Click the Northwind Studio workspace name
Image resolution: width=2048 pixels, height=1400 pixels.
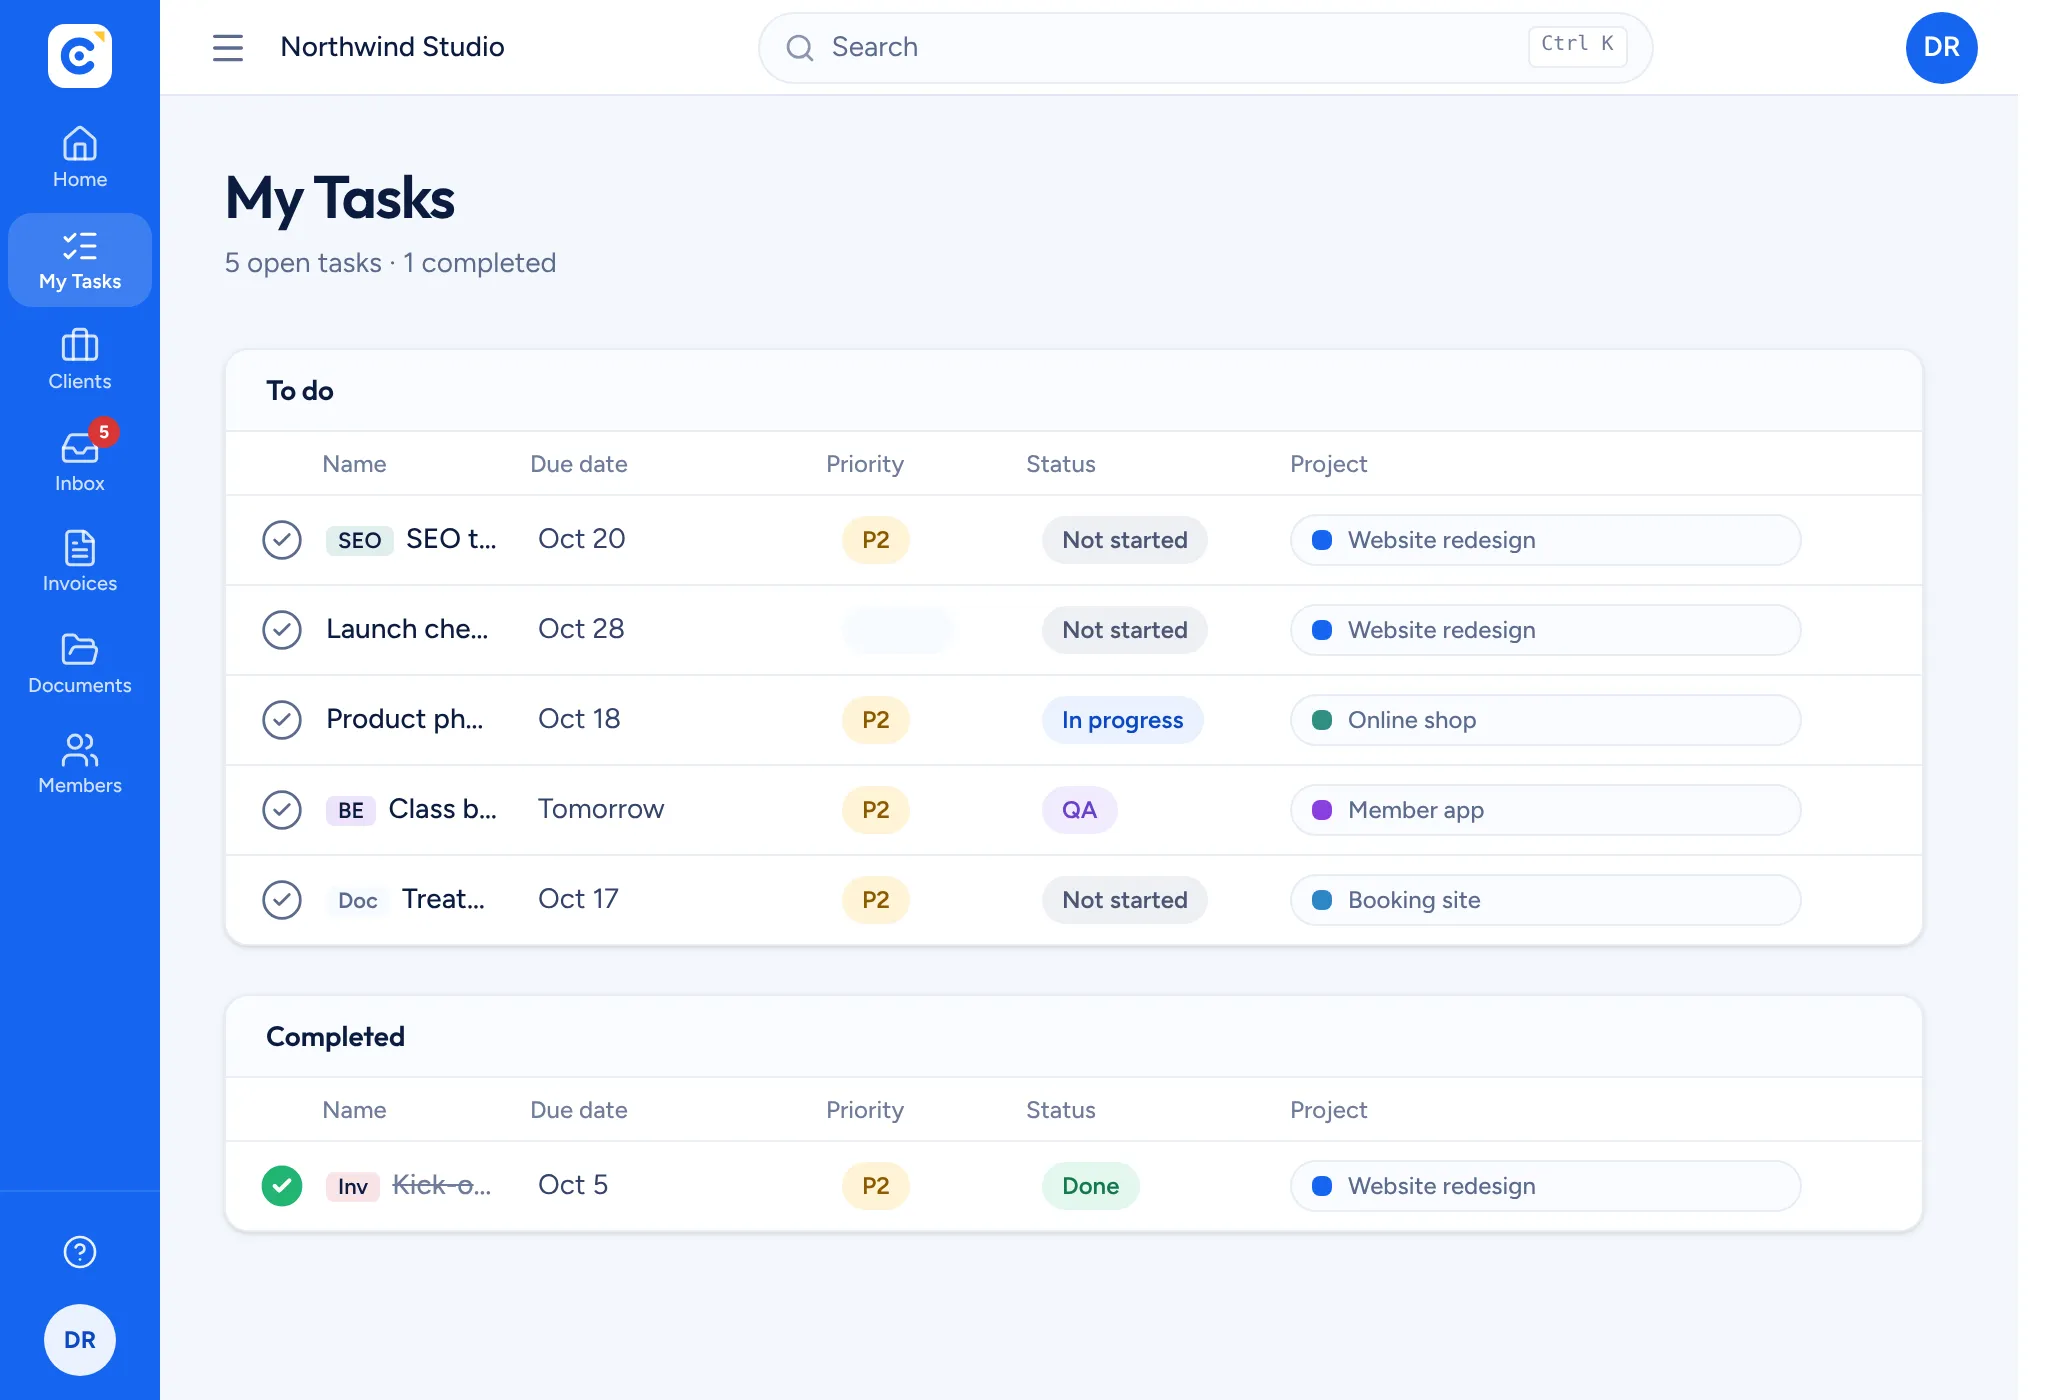392,47
